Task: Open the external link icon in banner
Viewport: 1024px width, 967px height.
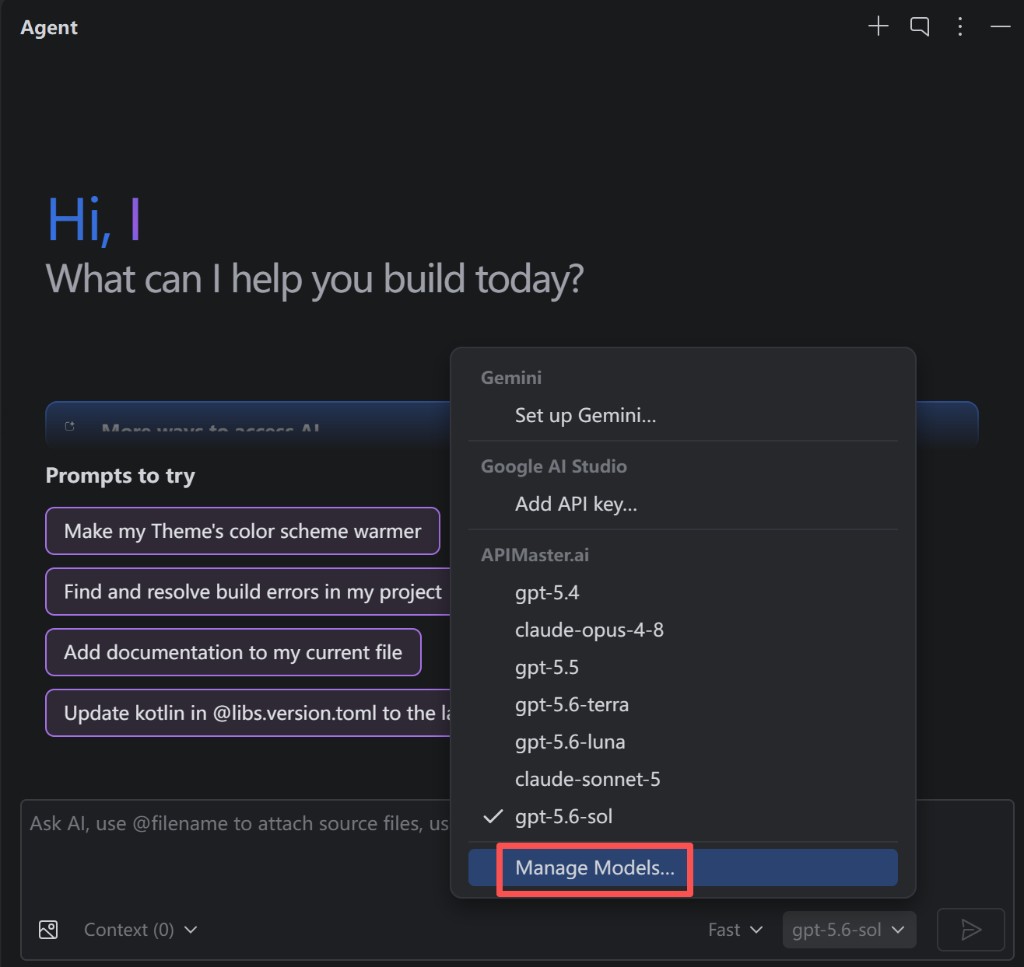Action: point(70,426)
